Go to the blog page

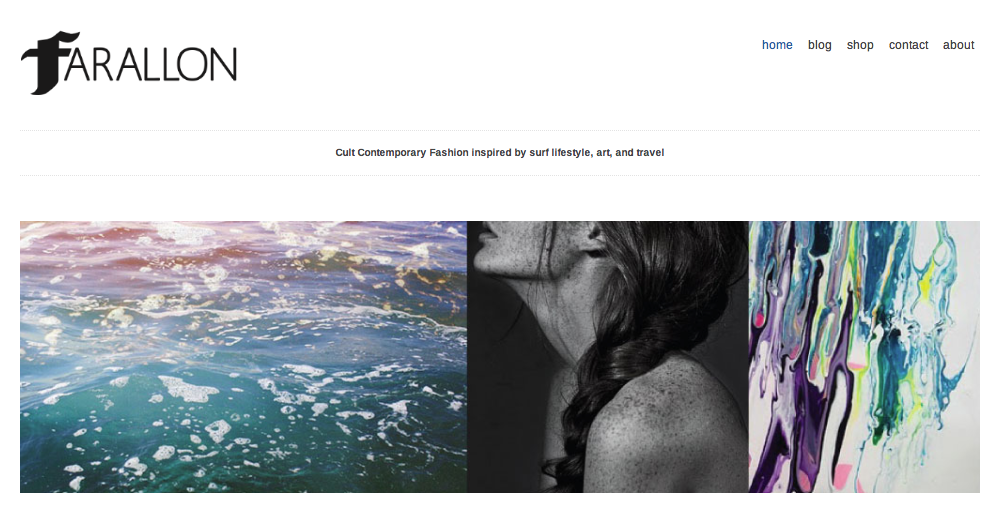point(819,45)
